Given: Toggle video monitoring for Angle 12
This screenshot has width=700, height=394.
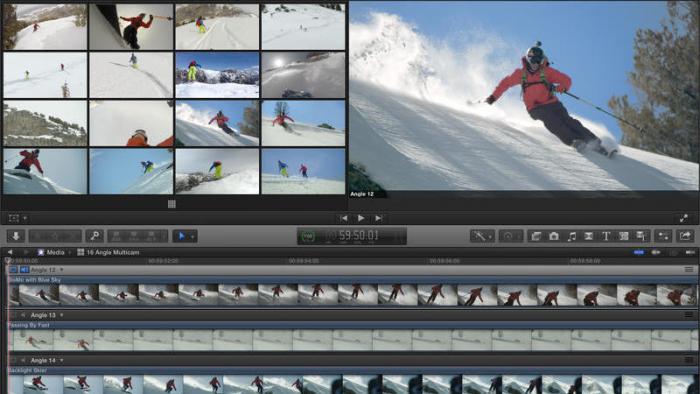Looking at the screenshot, I should pyautogui.click(x=13, y=270).
